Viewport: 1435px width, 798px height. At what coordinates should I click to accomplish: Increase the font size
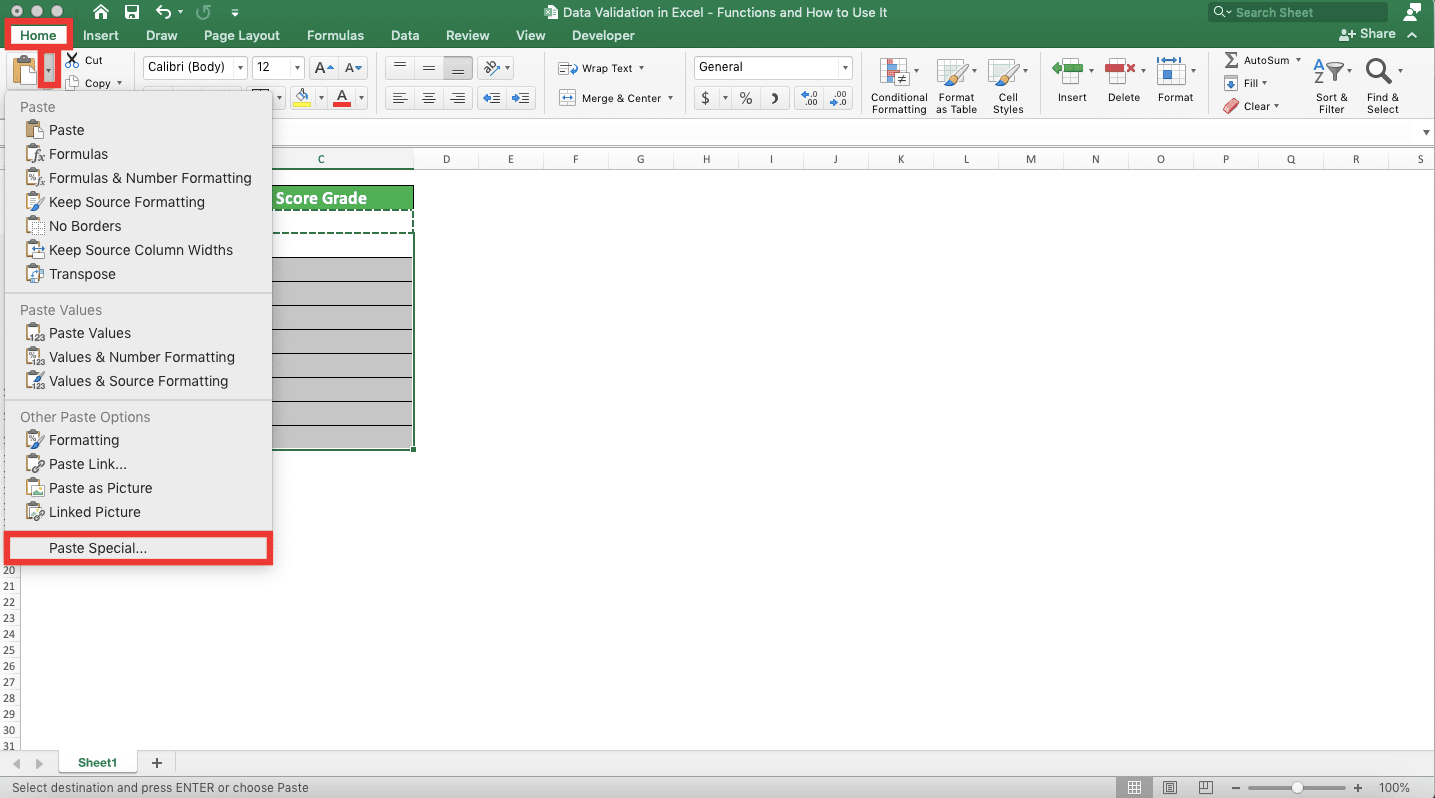tap(324, 68)
